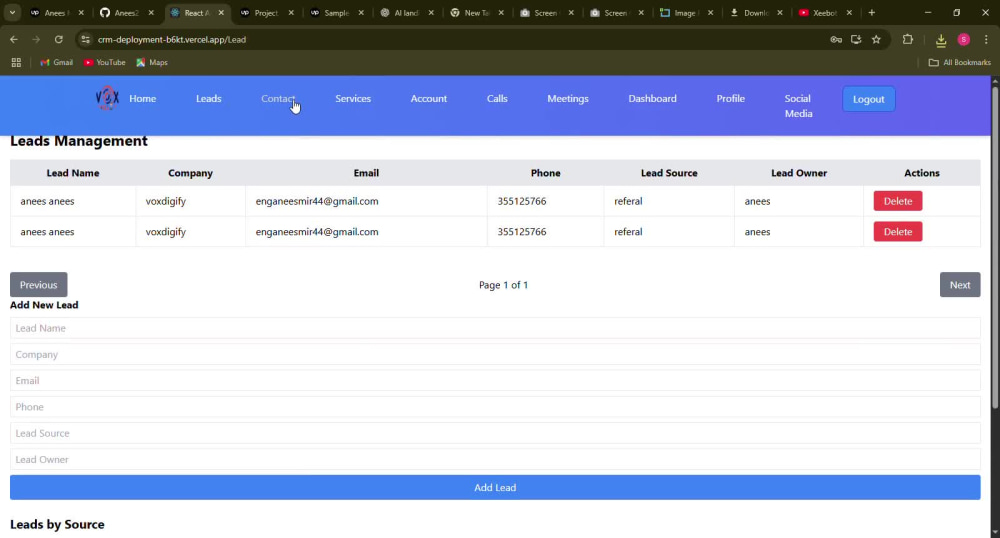Switch to the Downloads tab

click(x=756, y=13)
